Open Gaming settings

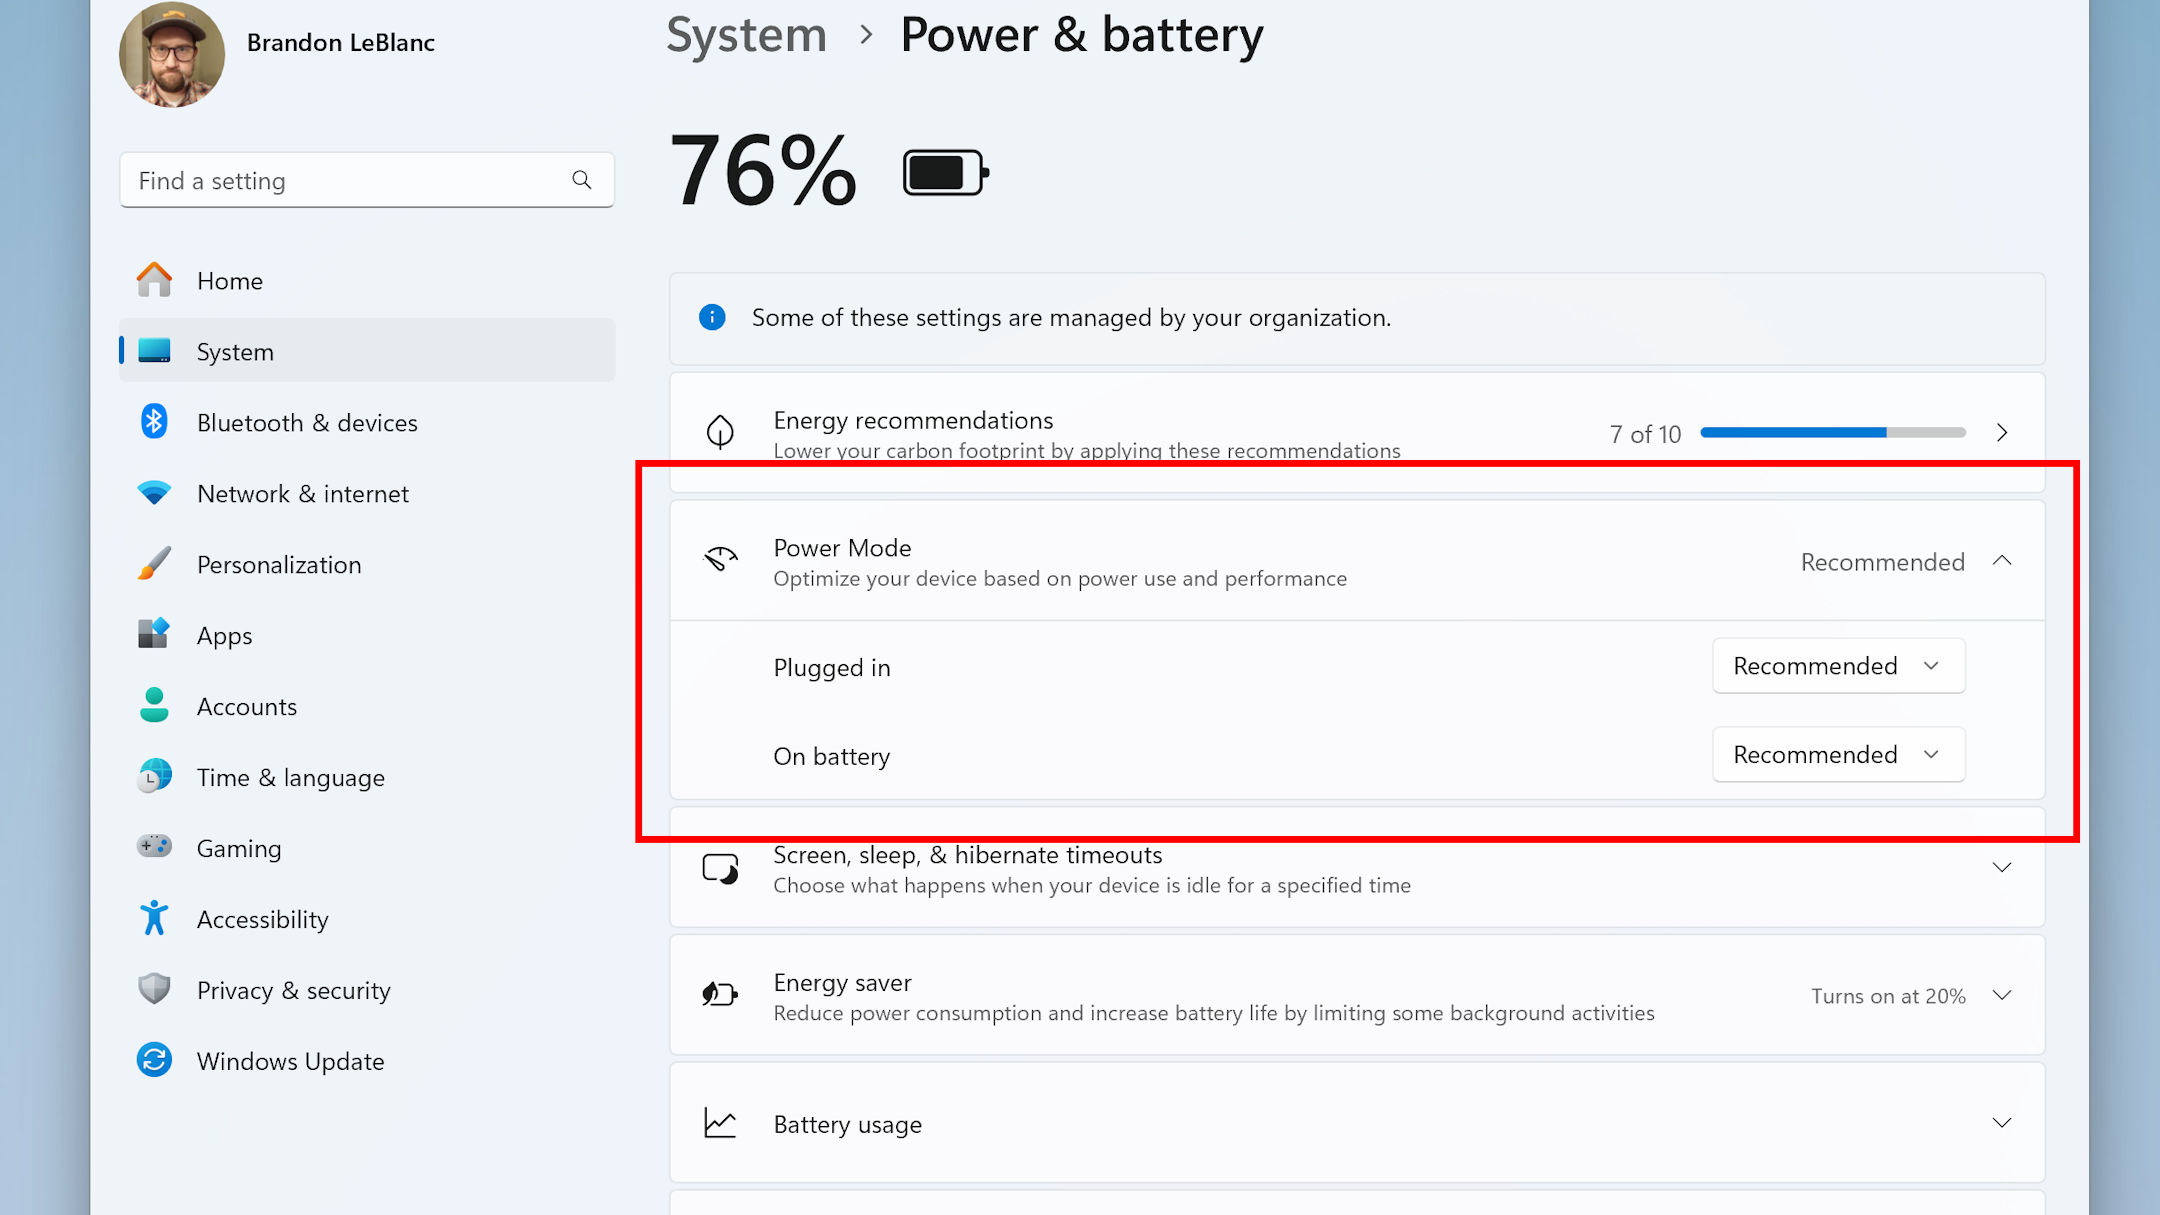pos(238,848)
